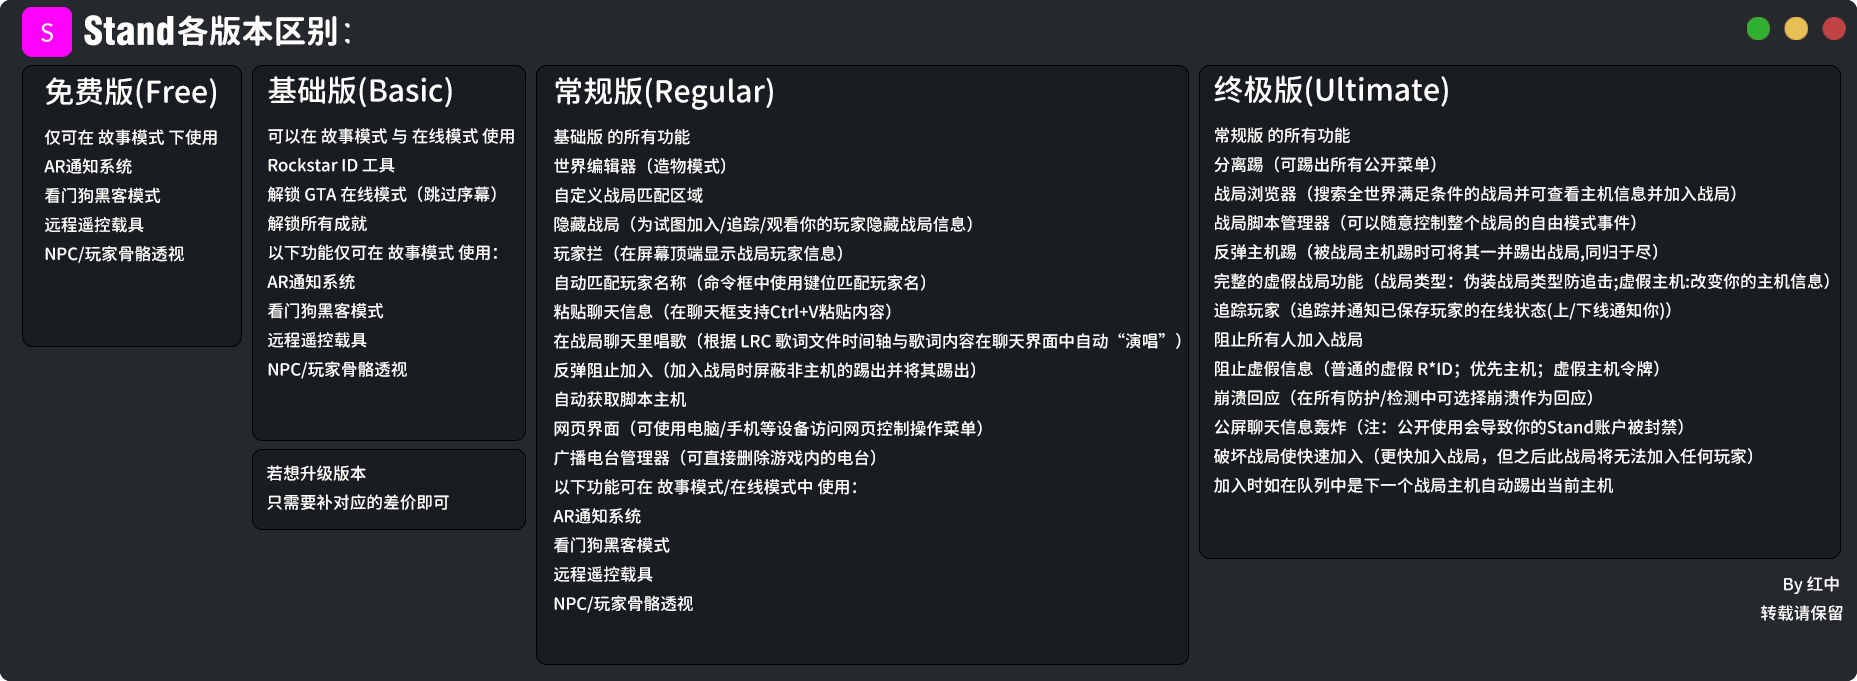Click the magenta Stand S logo icon
Viewport: 1857px width, 681px height.
pos(47,32)
